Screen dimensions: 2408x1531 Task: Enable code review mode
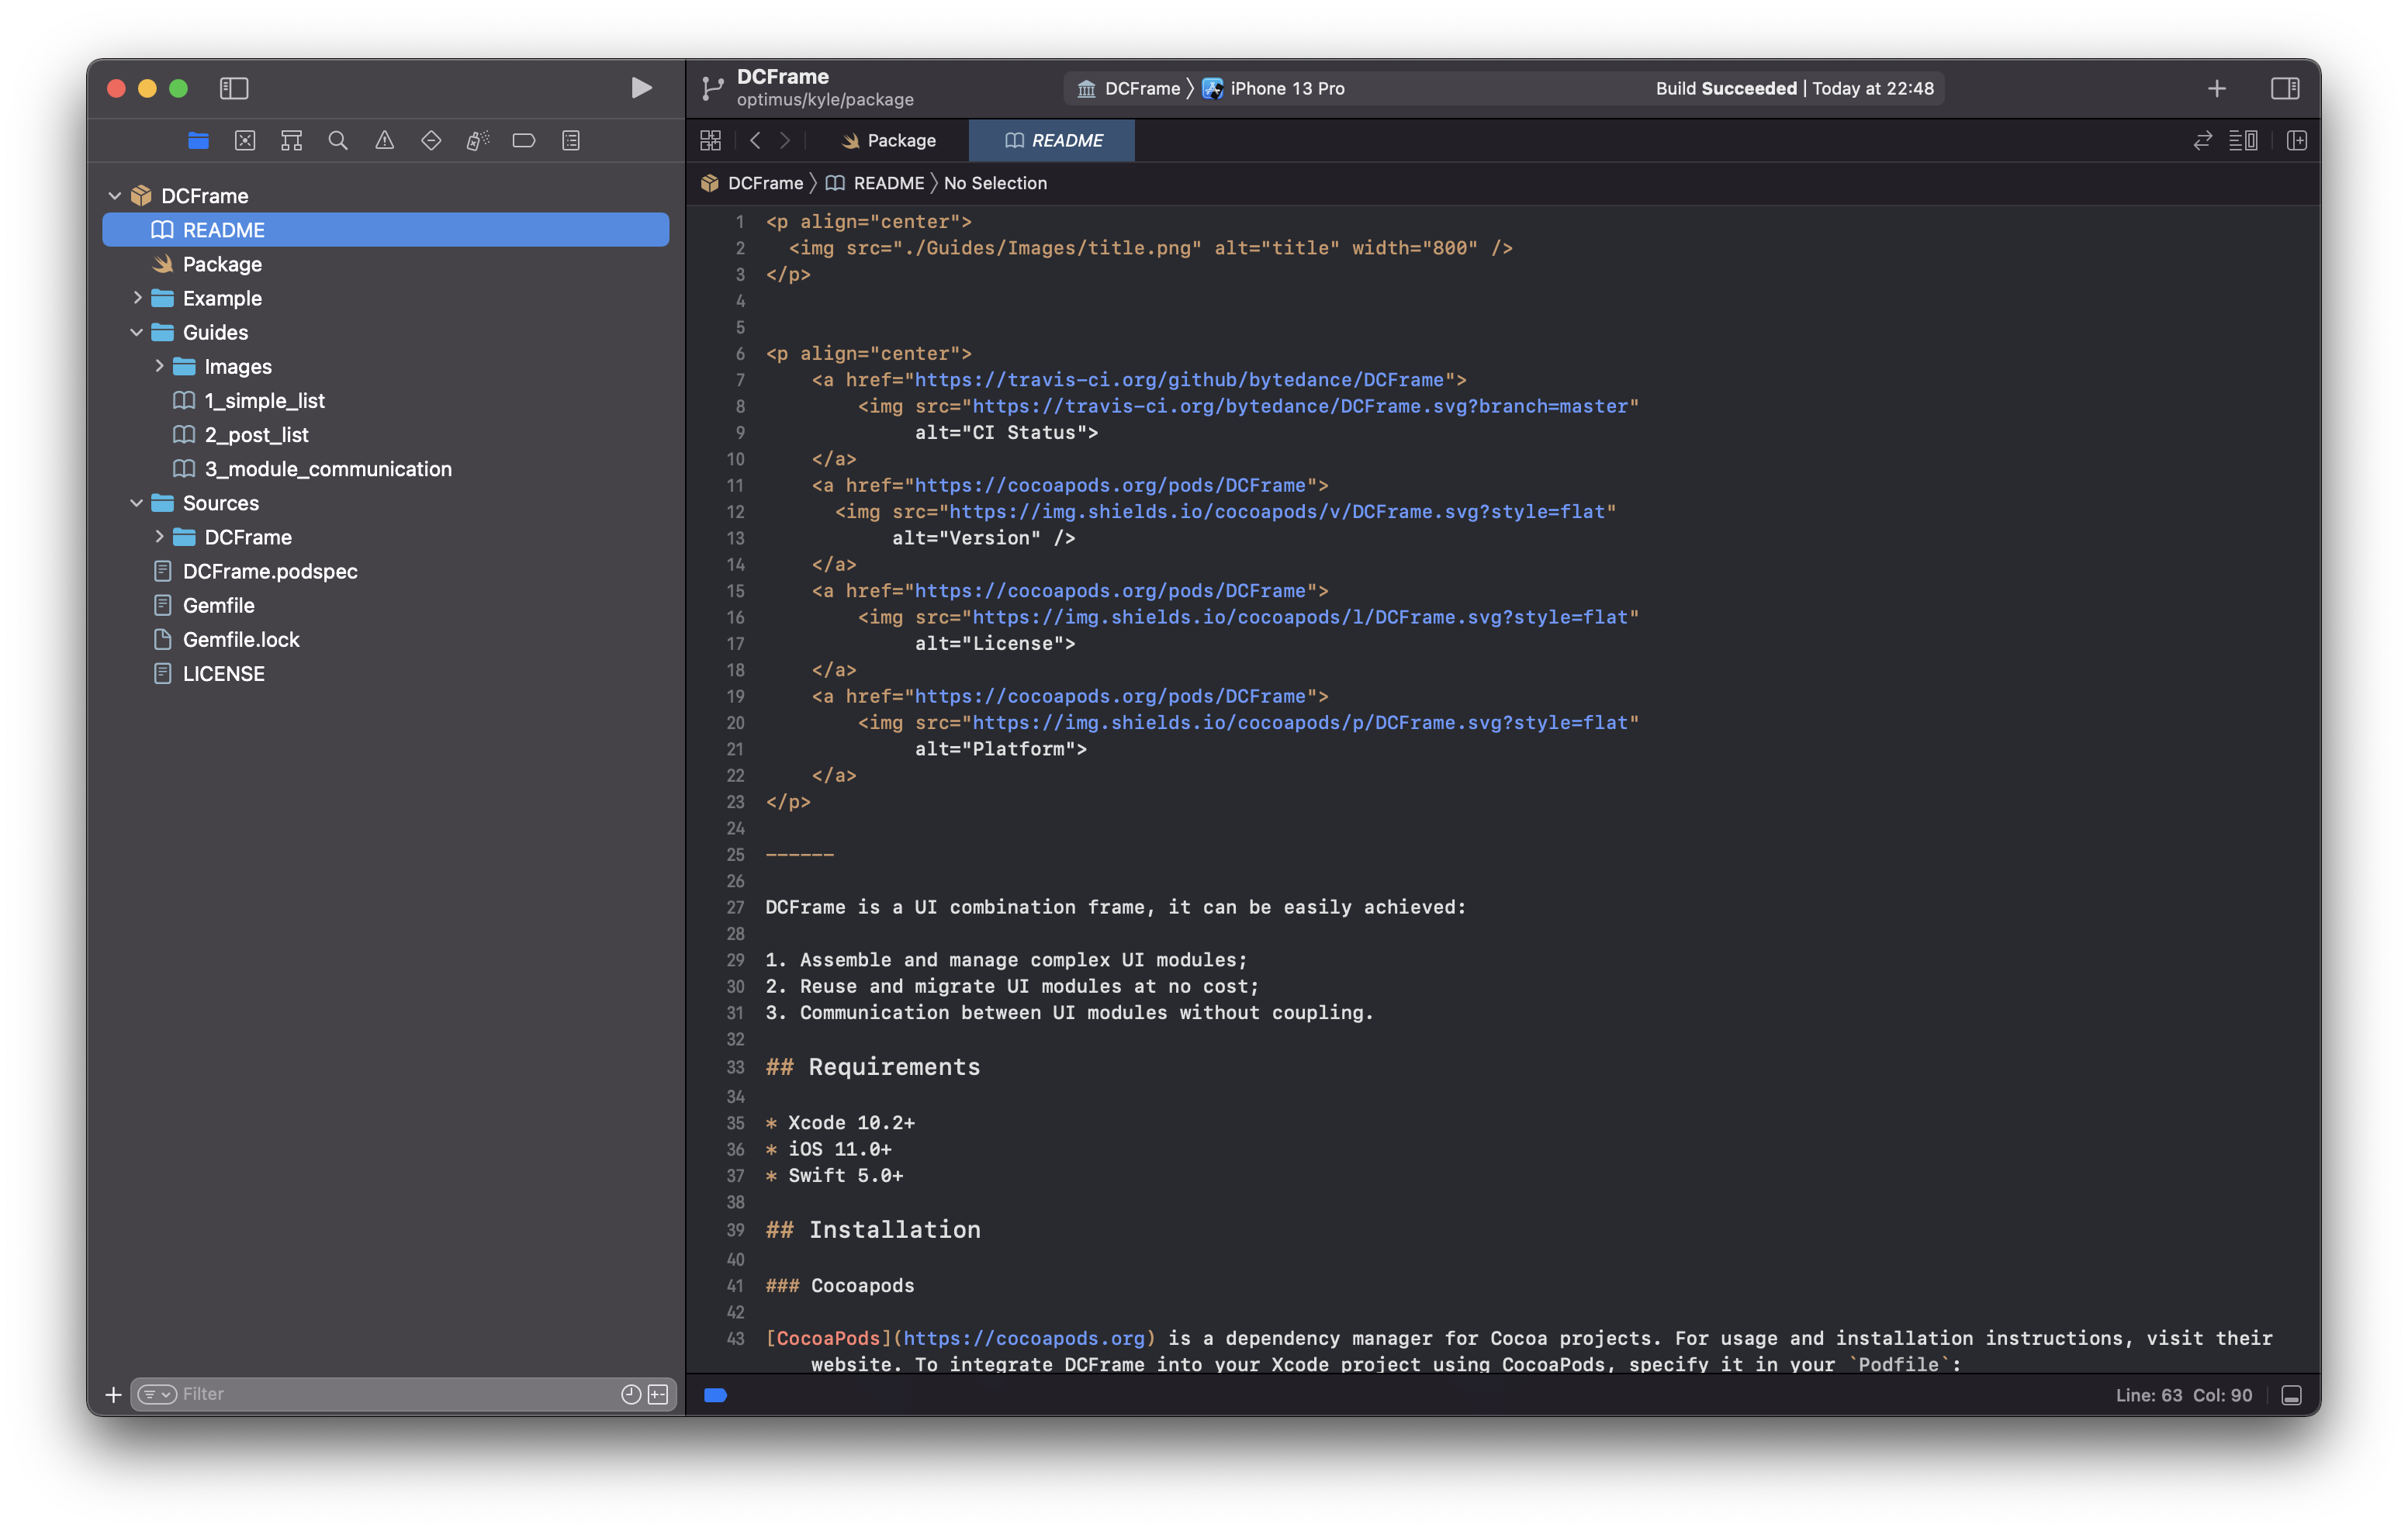click(2202, 140)
